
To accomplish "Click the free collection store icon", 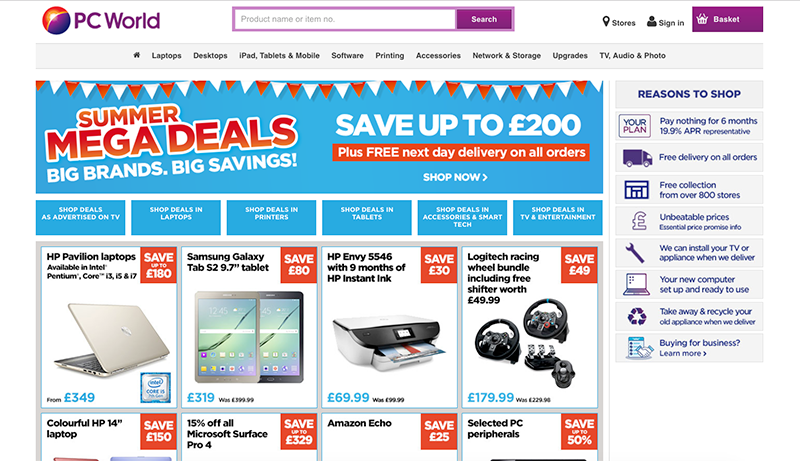I will point(636,190).
